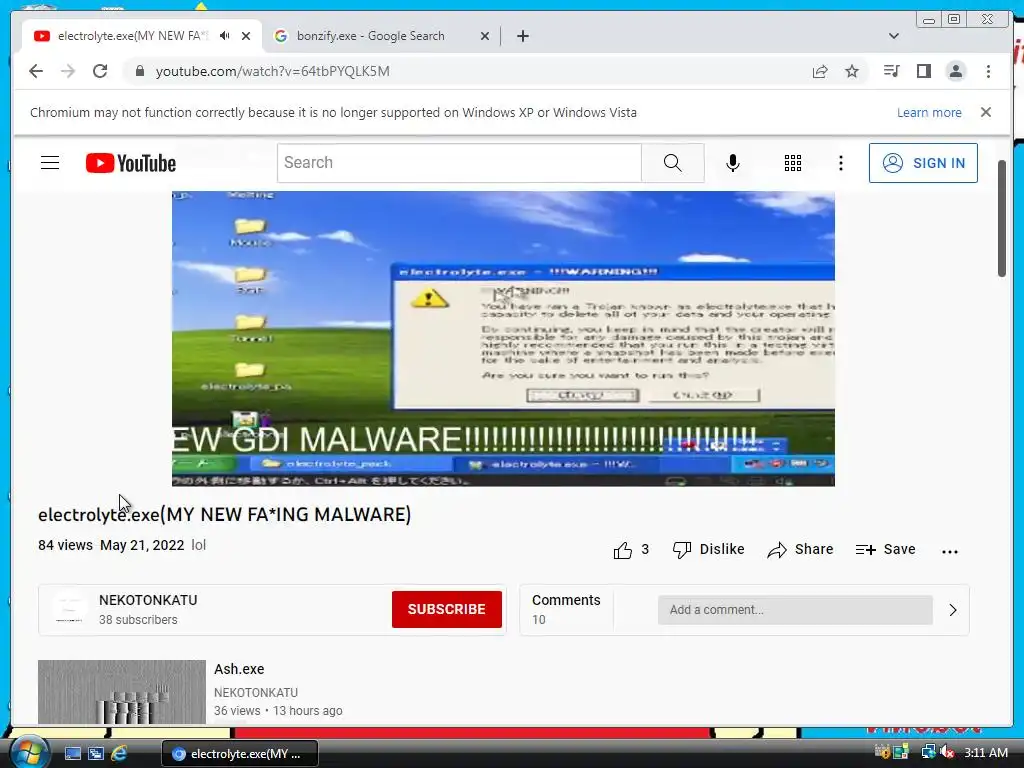Reload the YouTube page

[100, 71]
